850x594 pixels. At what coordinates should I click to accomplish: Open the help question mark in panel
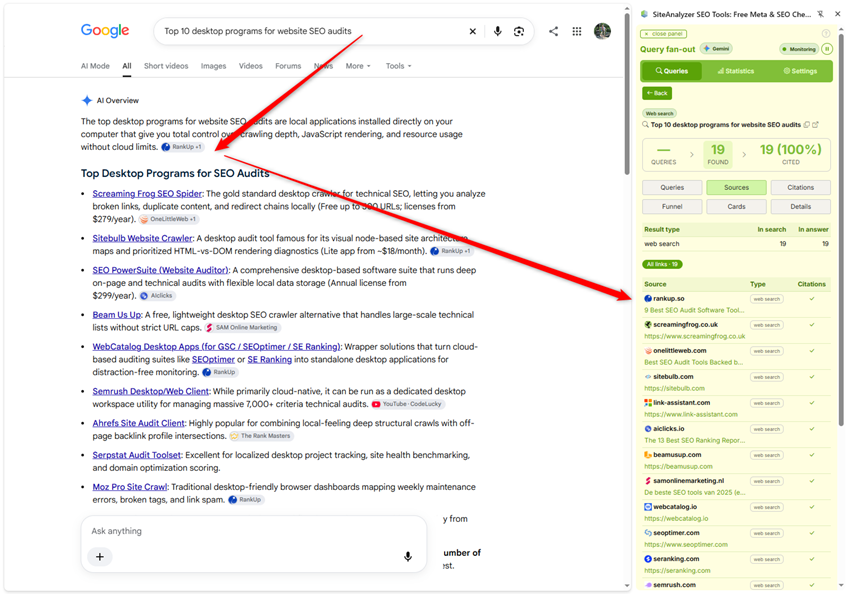click(x=826, y=34)
